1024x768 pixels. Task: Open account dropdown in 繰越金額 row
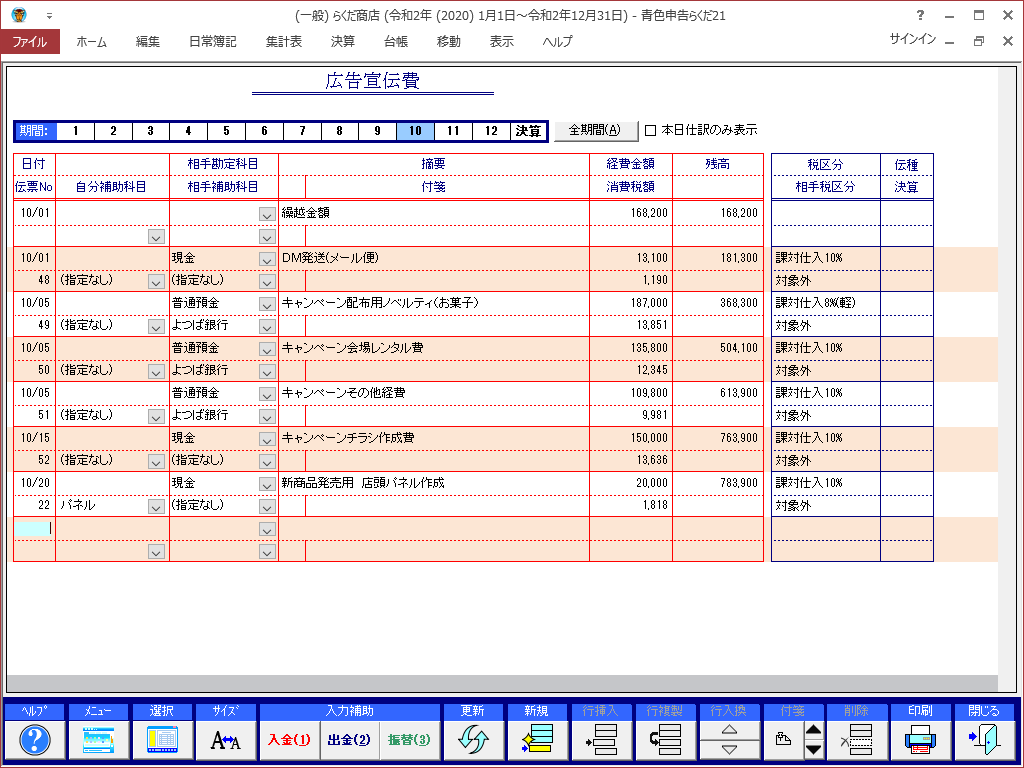tap(266, 214)
